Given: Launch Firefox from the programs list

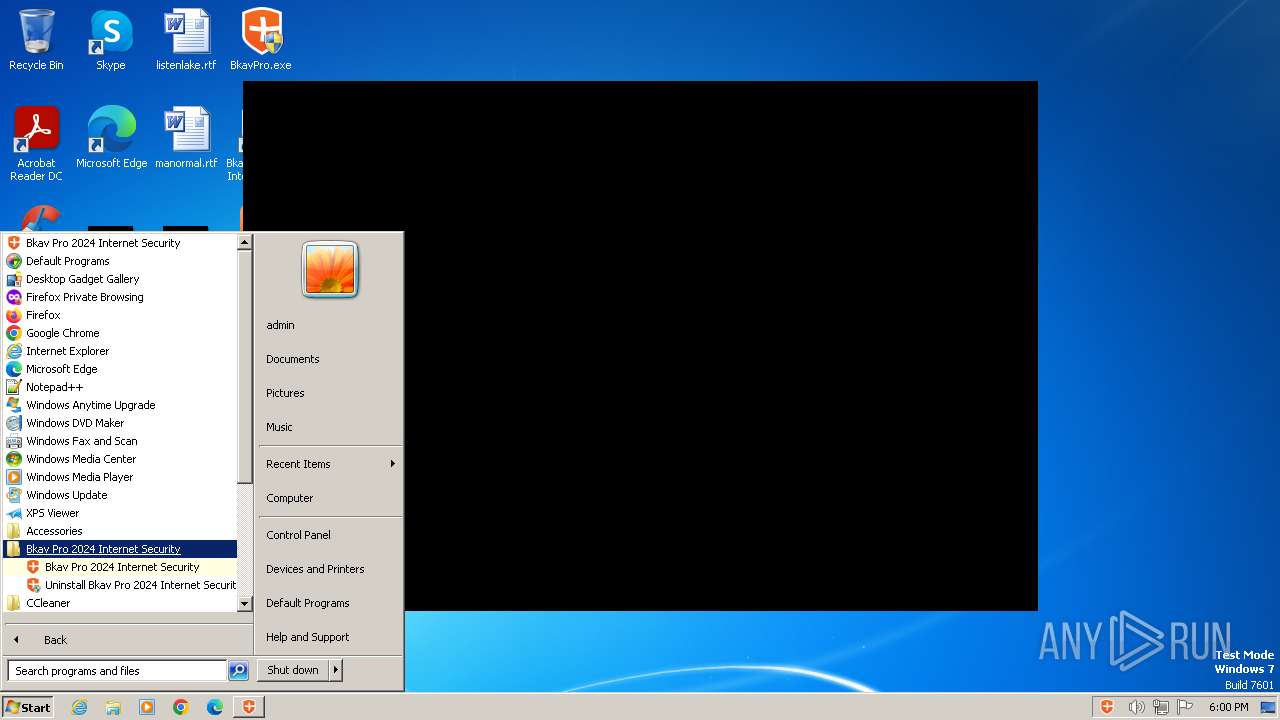Looking at the screenshot, I should pos(120,315).
